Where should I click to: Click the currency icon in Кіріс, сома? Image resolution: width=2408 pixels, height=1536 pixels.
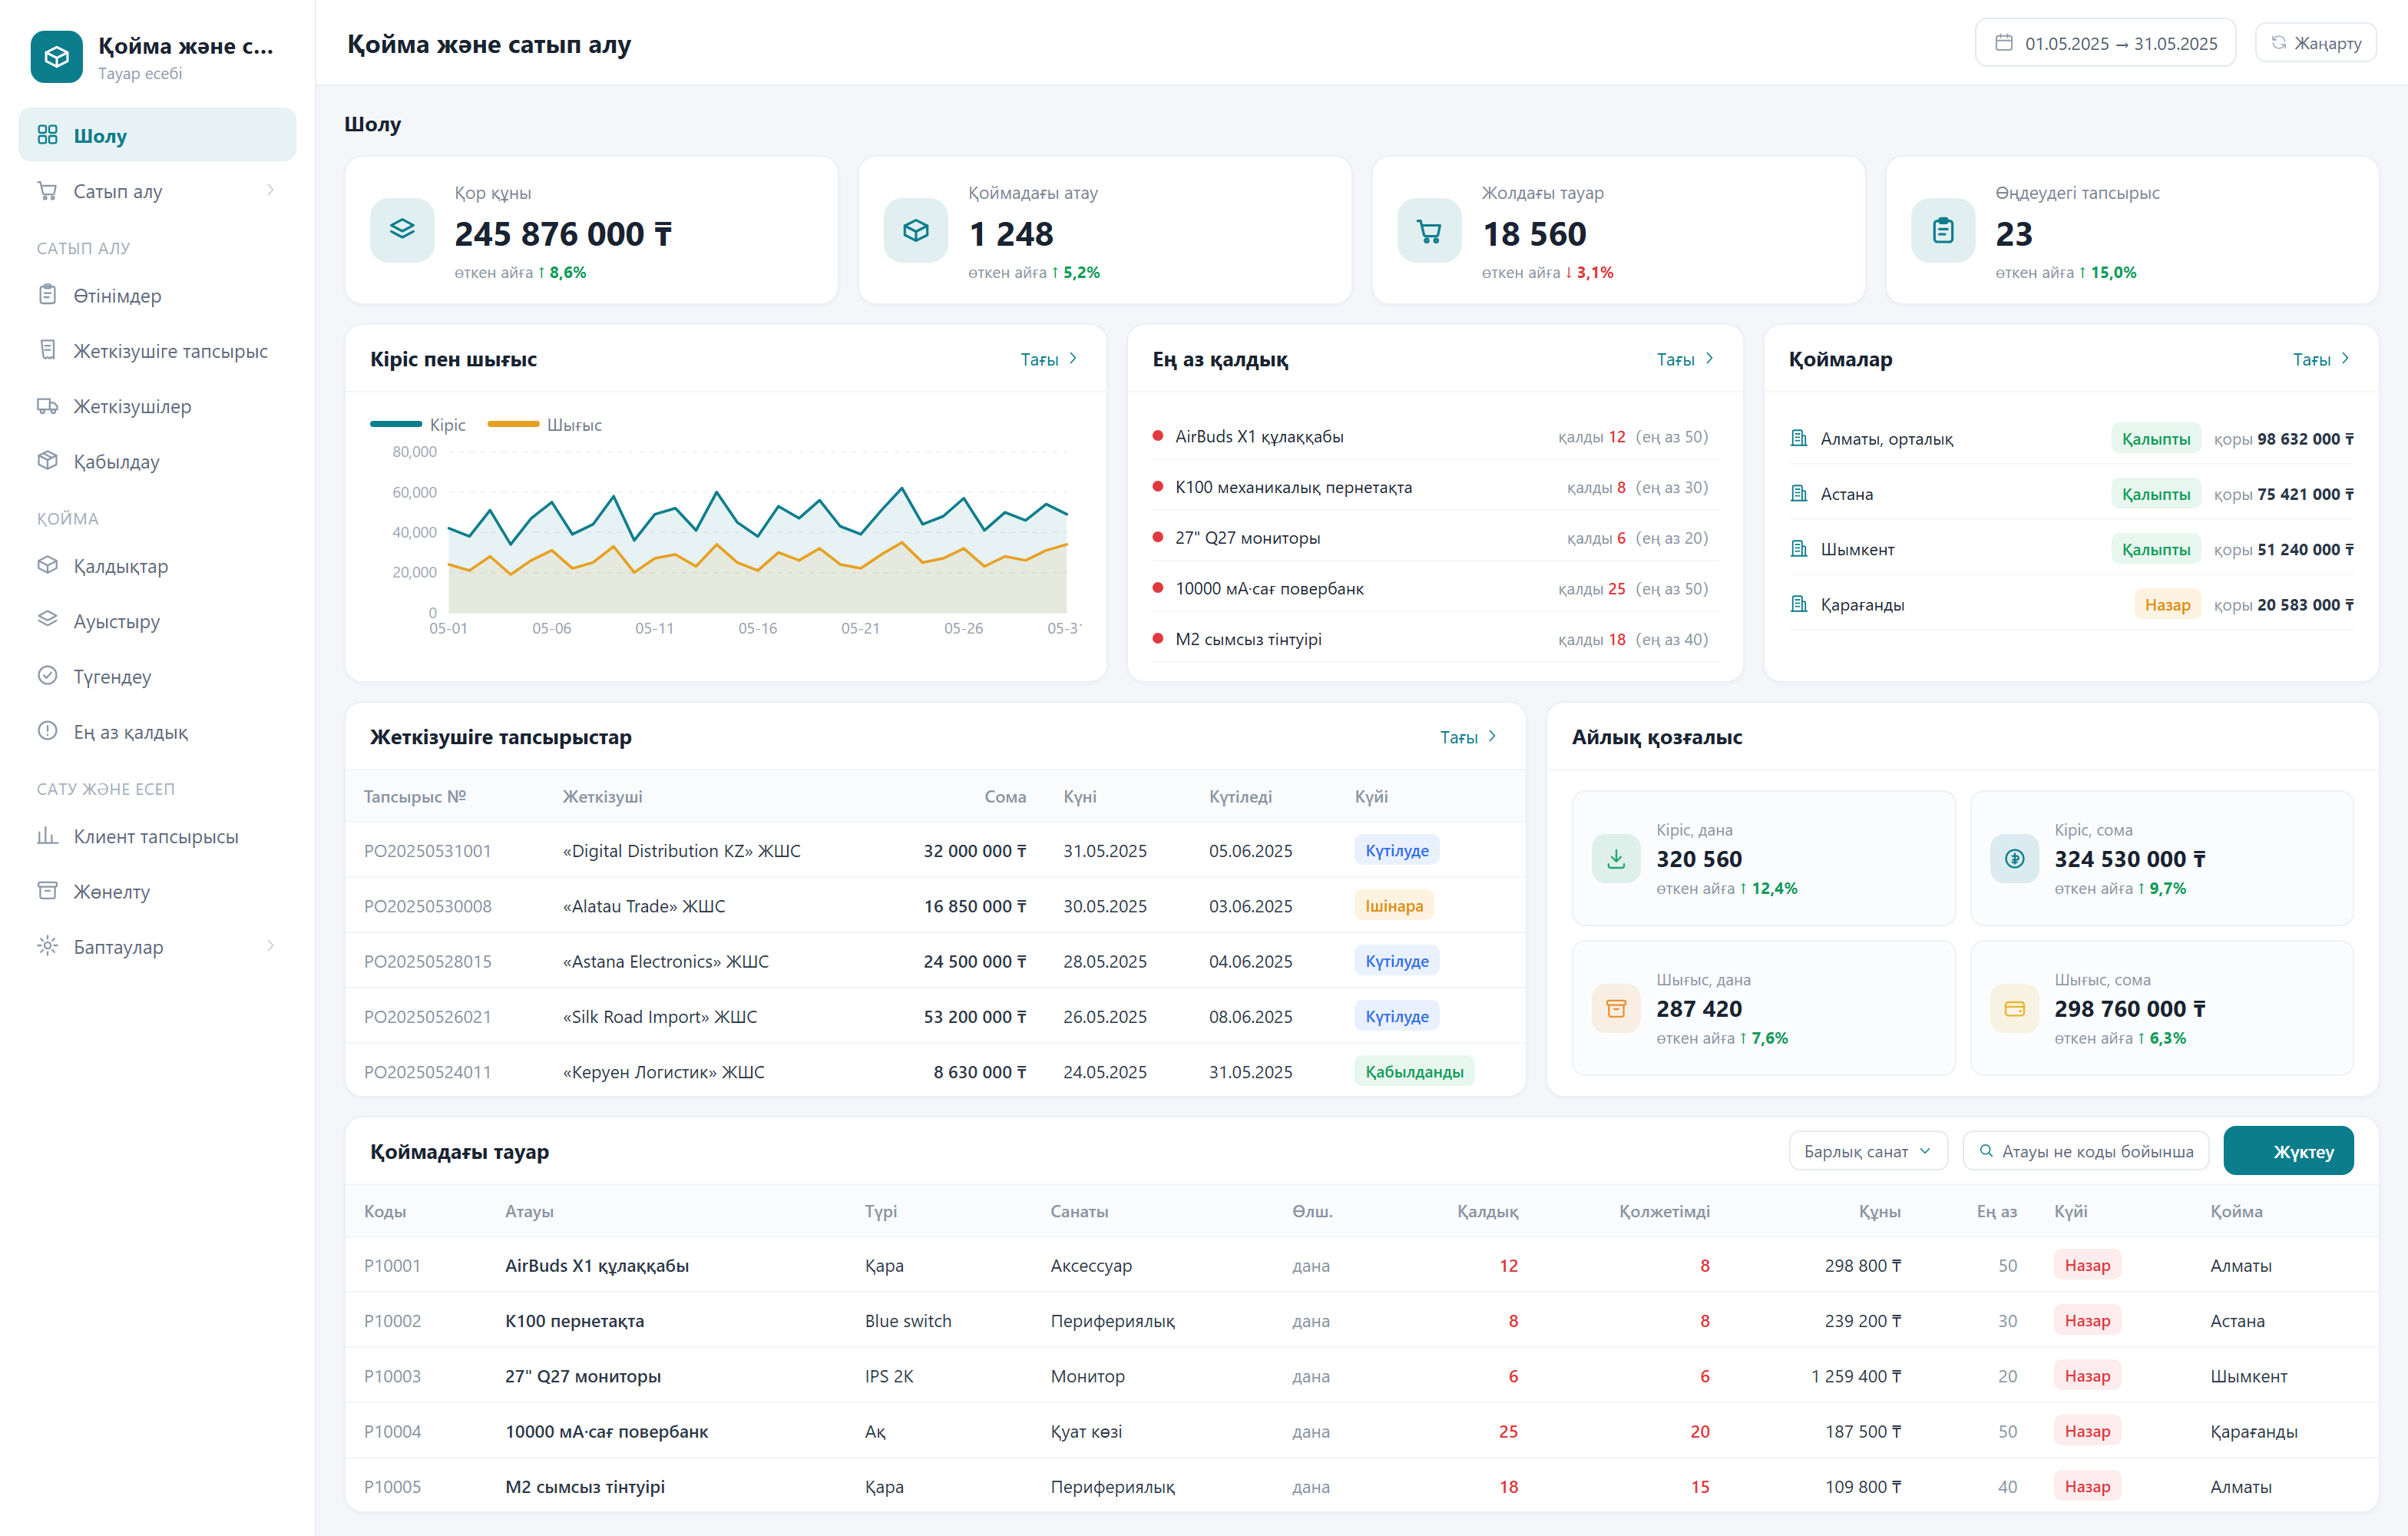pos(2014,858)
